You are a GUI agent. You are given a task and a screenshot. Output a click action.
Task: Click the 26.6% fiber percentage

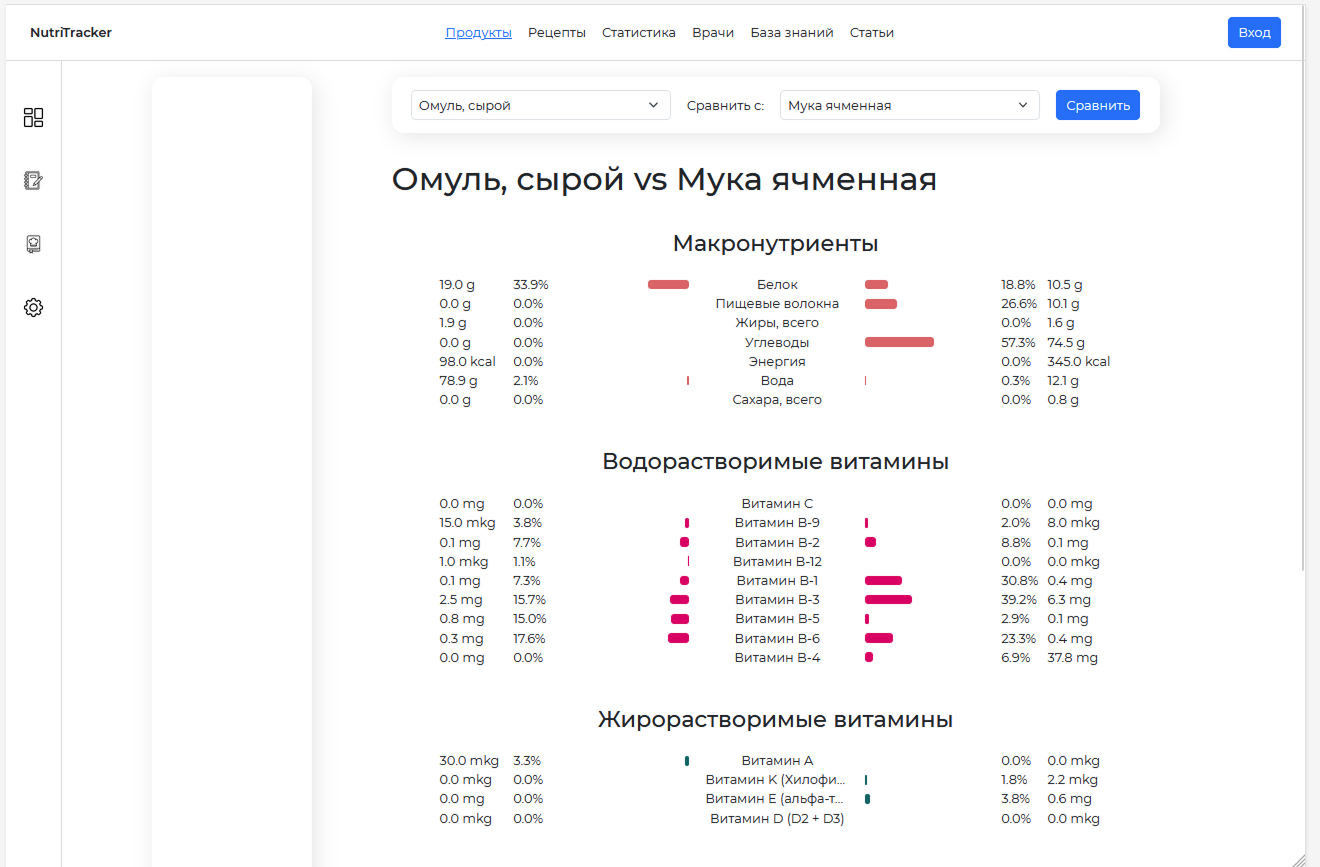[x=1018, y=304]
